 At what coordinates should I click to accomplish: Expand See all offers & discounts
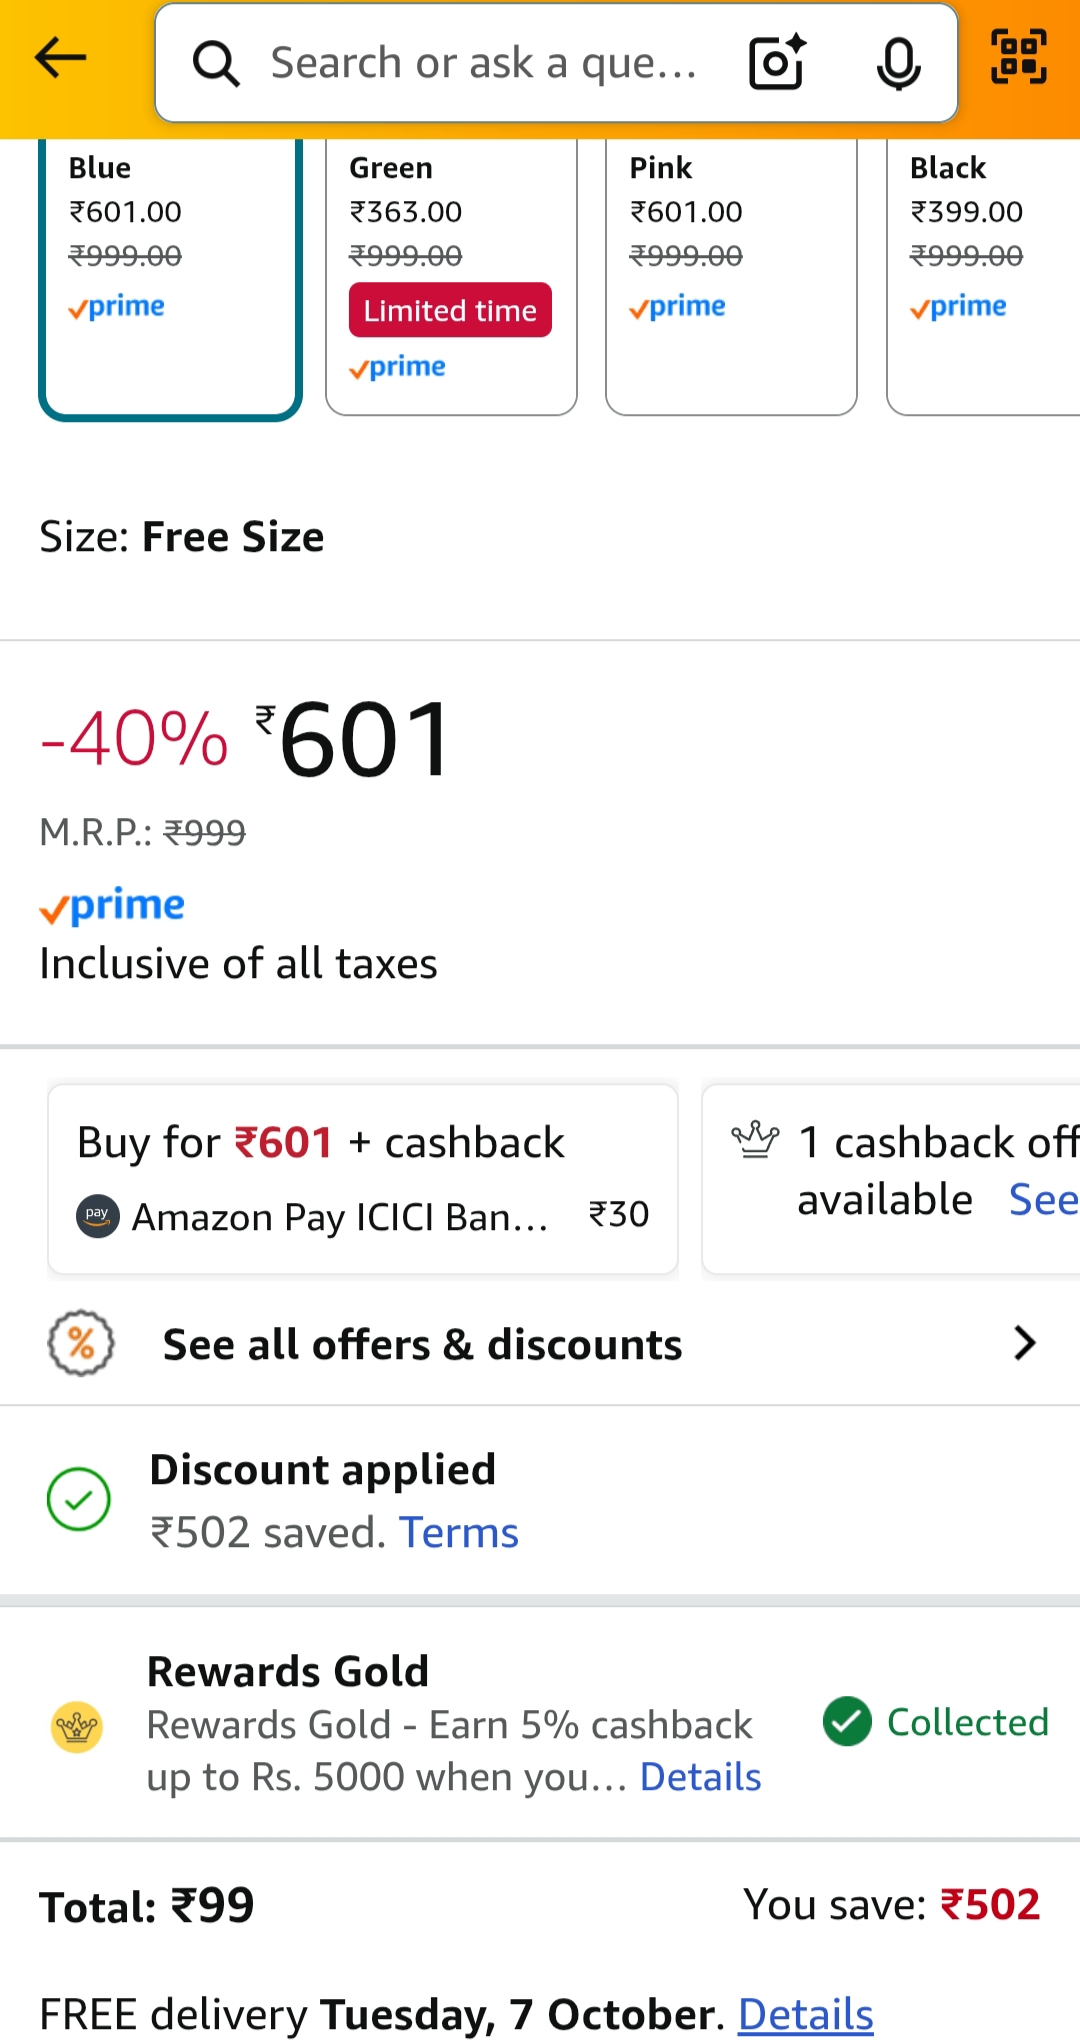point(422,1345)
